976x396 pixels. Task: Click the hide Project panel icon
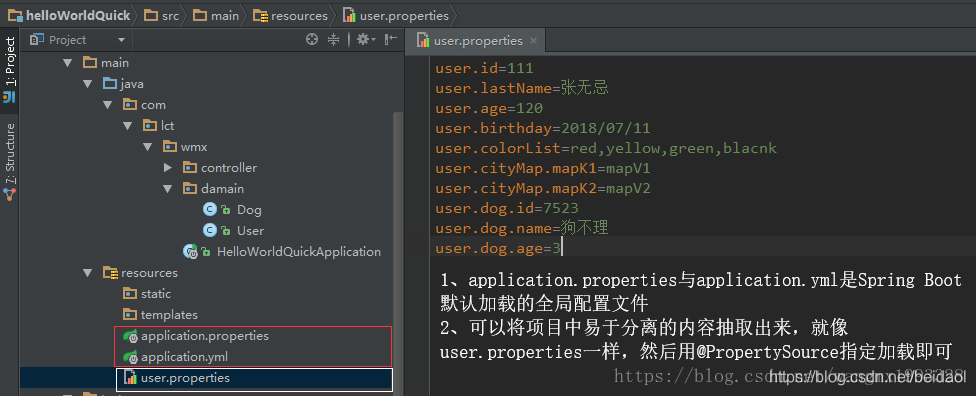[x=391, y=40]
